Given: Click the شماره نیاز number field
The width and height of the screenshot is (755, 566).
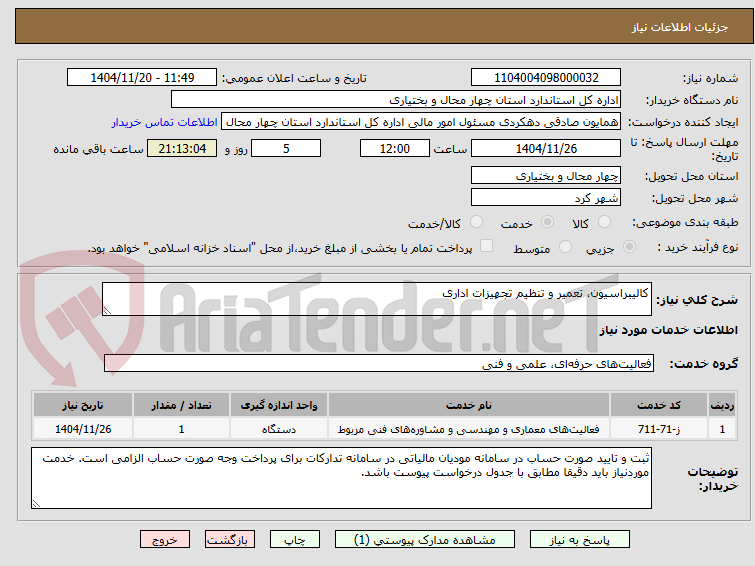Looking at the screenshot, I should tap(546, 78).
